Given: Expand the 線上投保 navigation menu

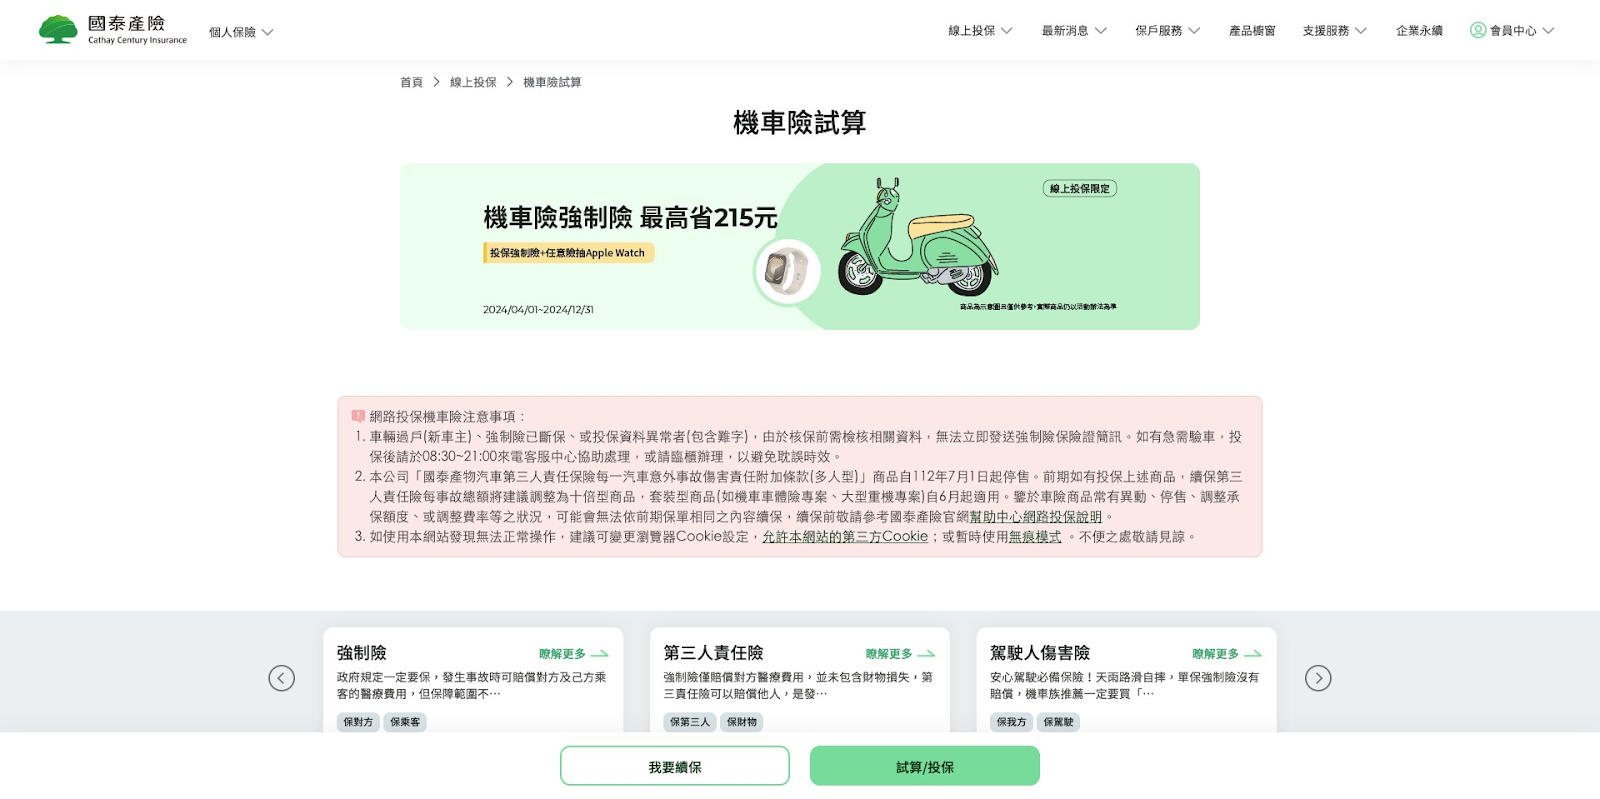Looking at the screenshot, I should click(x=980, y=31).
